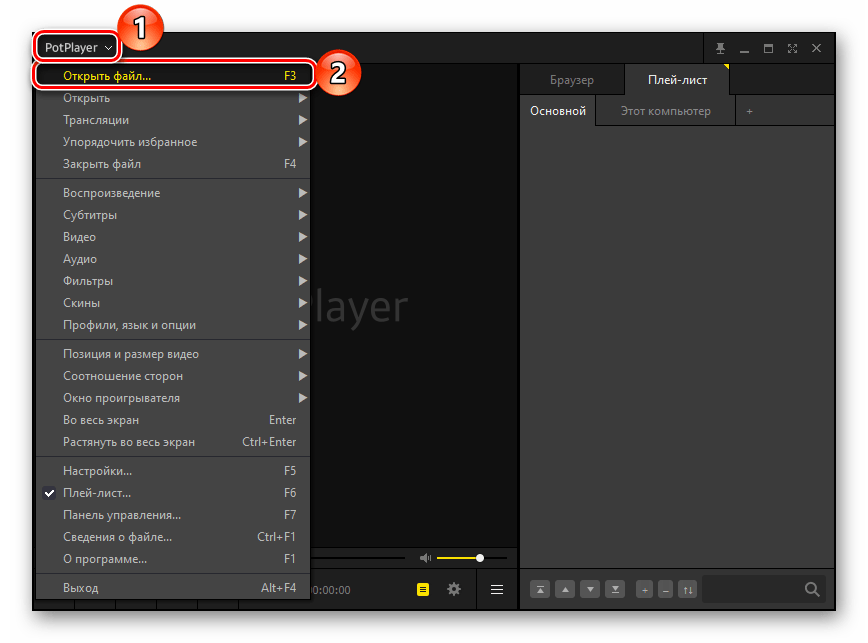Screen dimensions: 868x643
Task: Remove playlist item with minus icon
Action: [666, 590]
